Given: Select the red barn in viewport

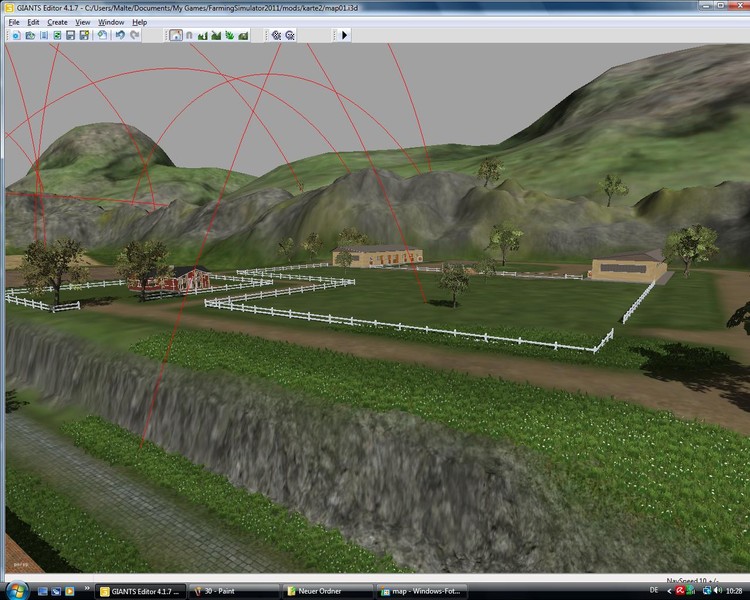Looking at the screenshot, I should click(171, 280).
